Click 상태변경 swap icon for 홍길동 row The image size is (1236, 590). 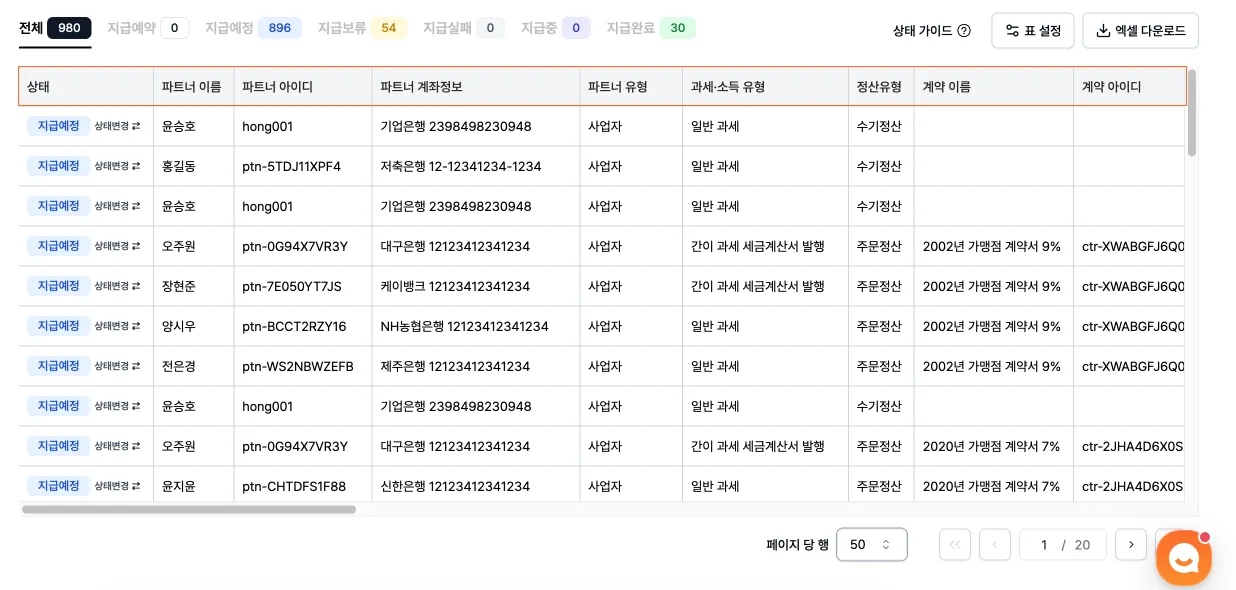click(x=136, y=166)
